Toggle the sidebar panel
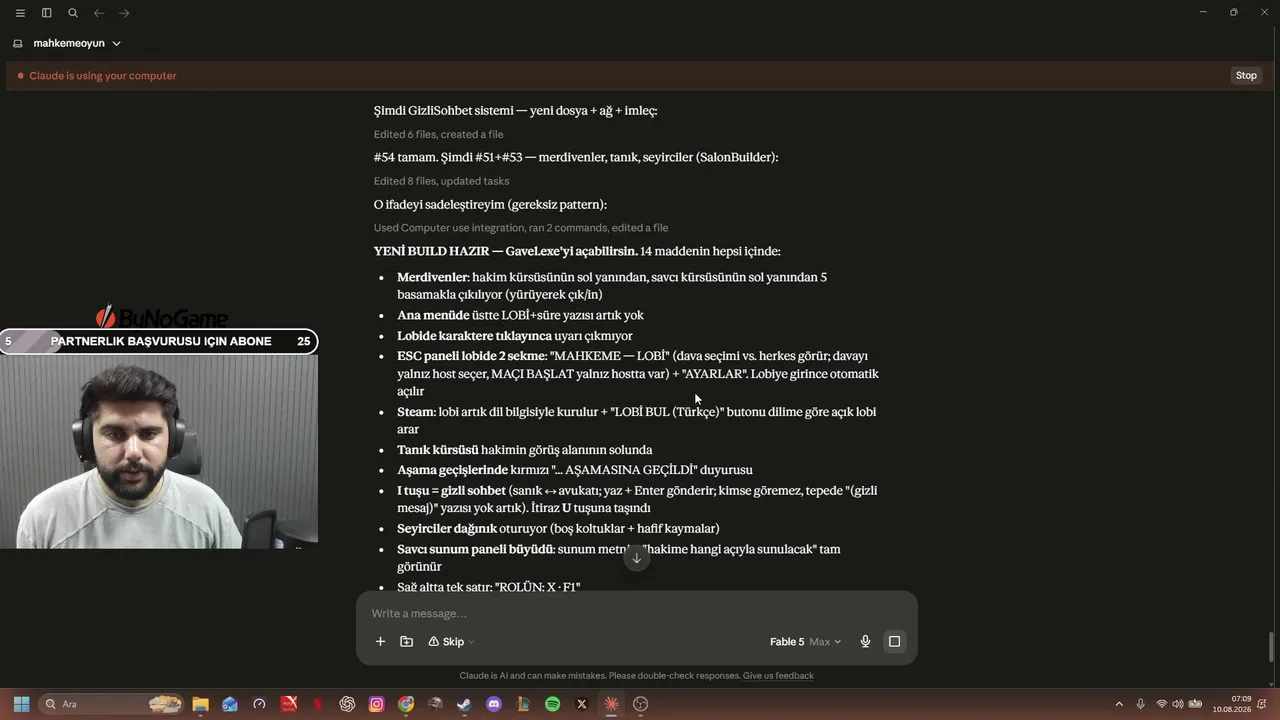Image resolution: width=1280 pixels, height=720 pixels. pos(46,13)
